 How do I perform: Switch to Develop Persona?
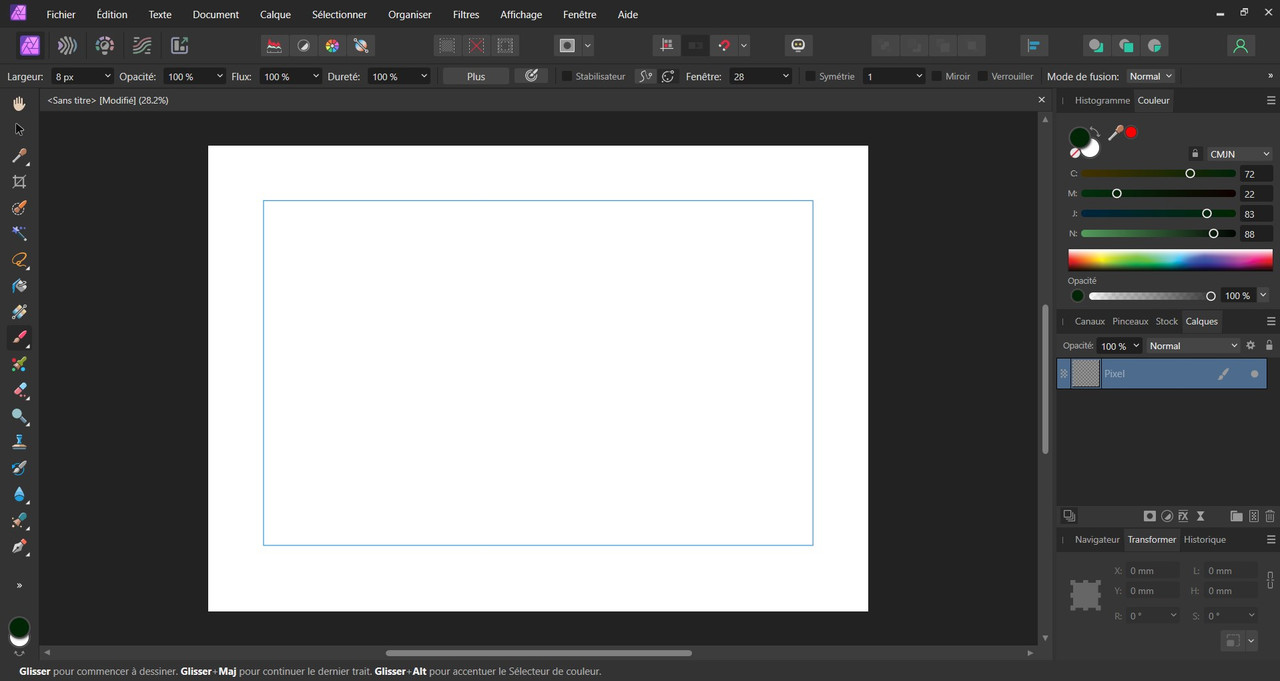click(x=104, y=45)
